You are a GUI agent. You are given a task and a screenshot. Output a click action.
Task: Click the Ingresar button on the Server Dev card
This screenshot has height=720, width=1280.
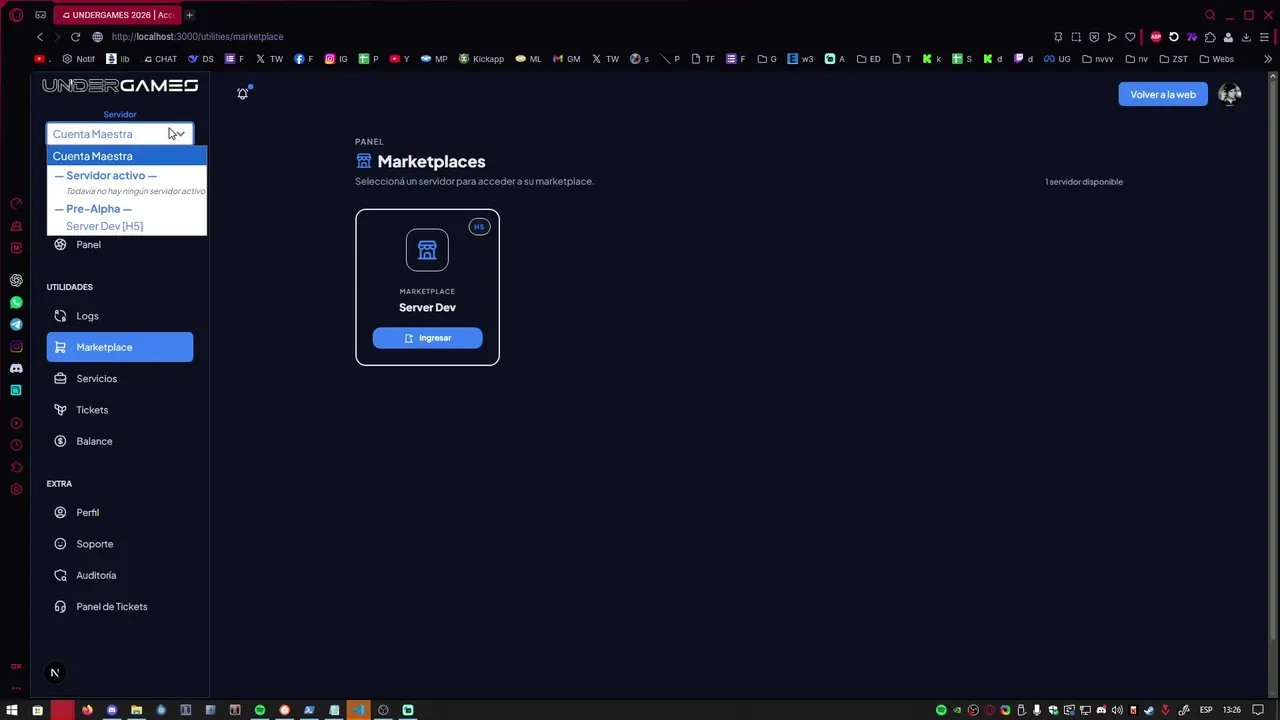pos(427,338)
